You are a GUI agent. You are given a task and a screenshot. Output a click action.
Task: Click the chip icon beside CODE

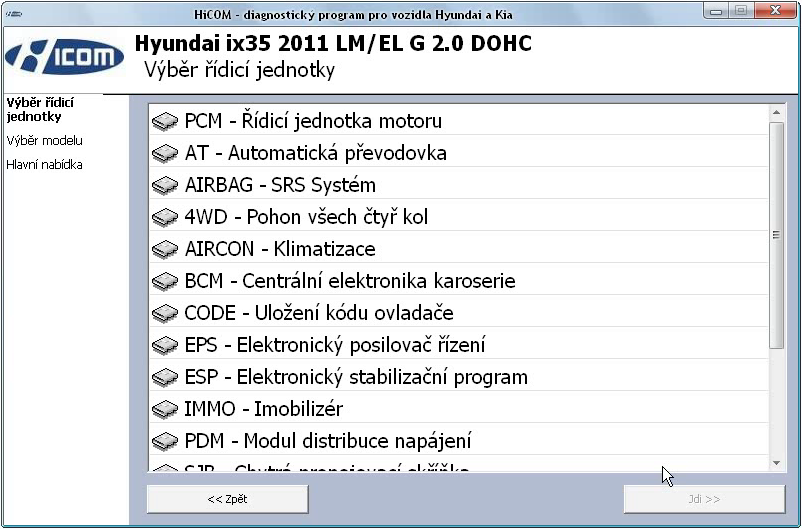165,314
